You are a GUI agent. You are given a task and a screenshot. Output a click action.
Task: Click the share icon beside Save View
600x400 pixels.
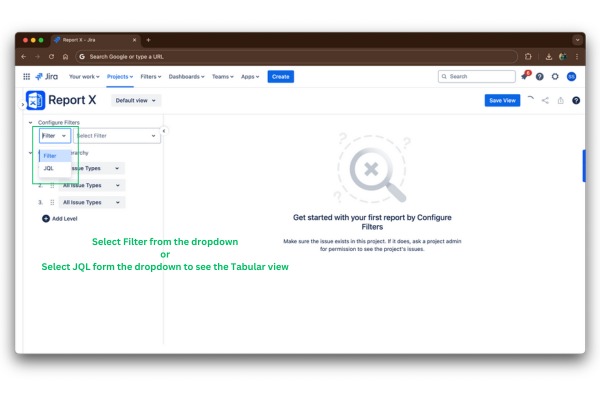[545, 100]
